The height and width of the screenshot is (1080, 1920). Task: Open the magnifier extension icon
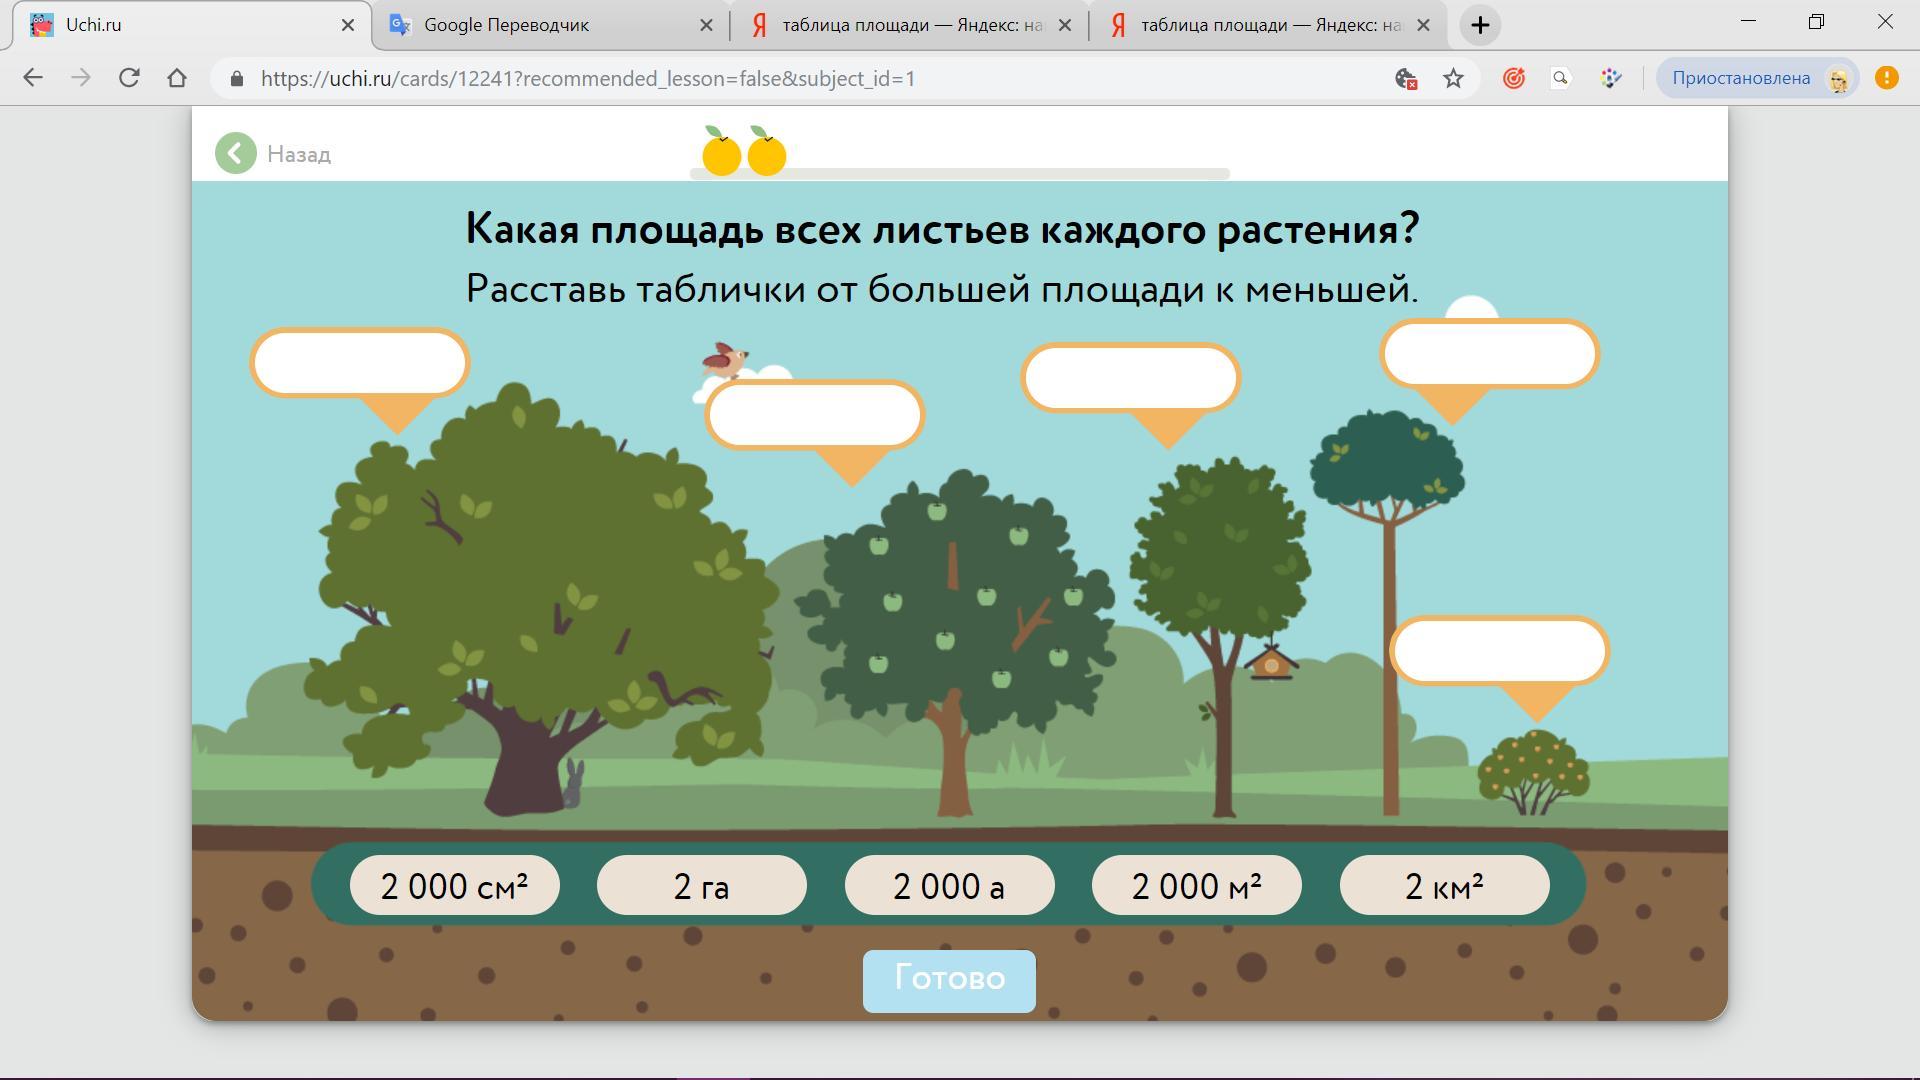[1561, 78]
